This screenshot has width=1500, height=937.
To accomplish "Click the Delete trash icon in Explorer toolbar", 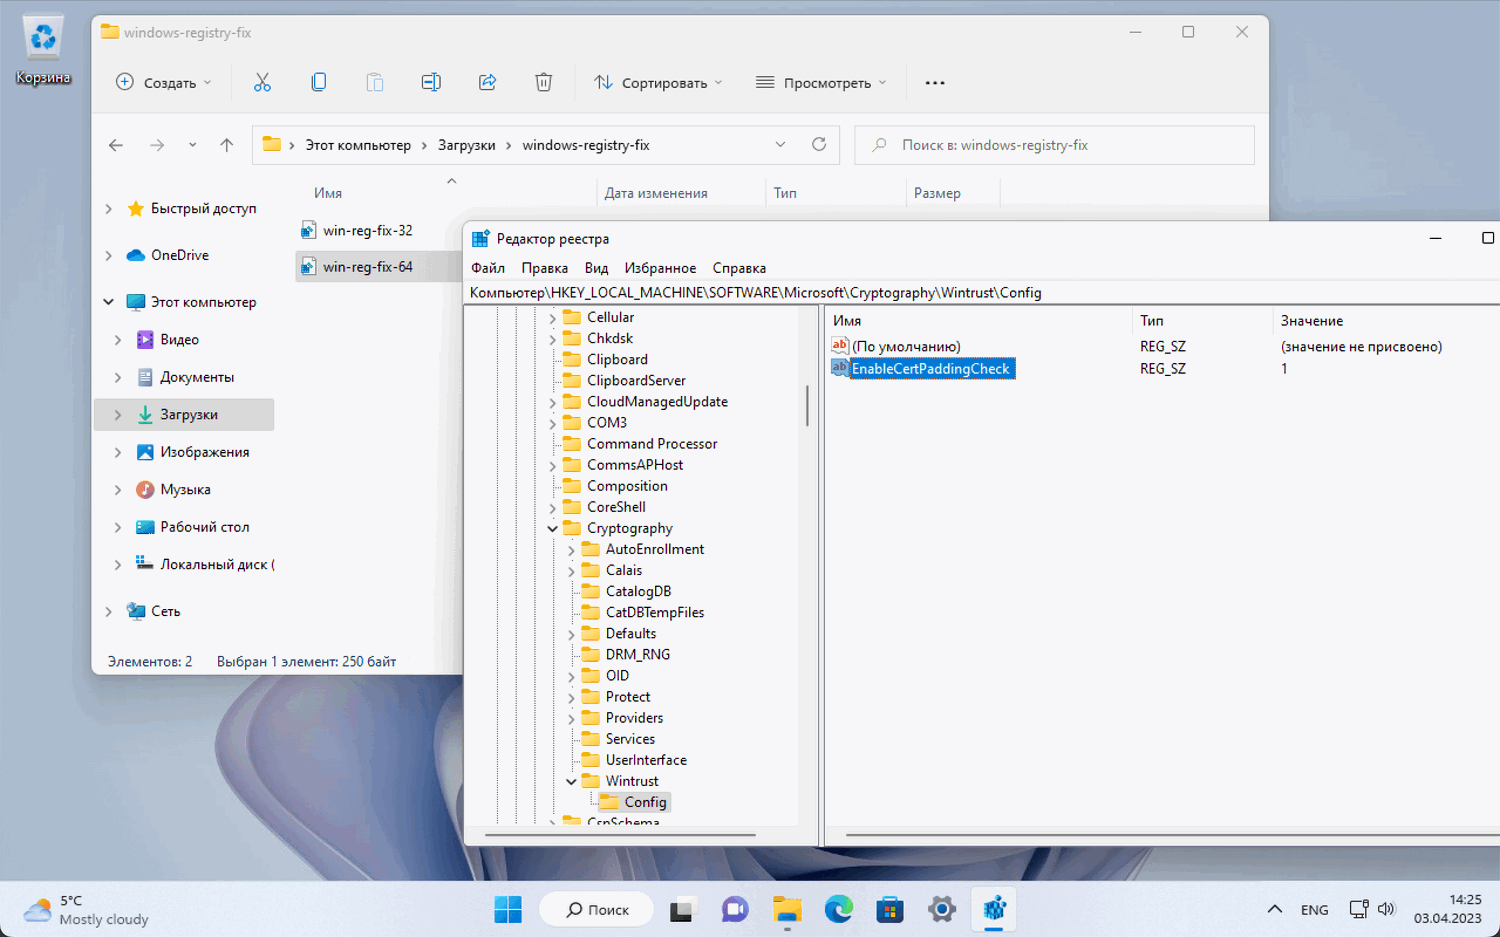I will point(543,83).
